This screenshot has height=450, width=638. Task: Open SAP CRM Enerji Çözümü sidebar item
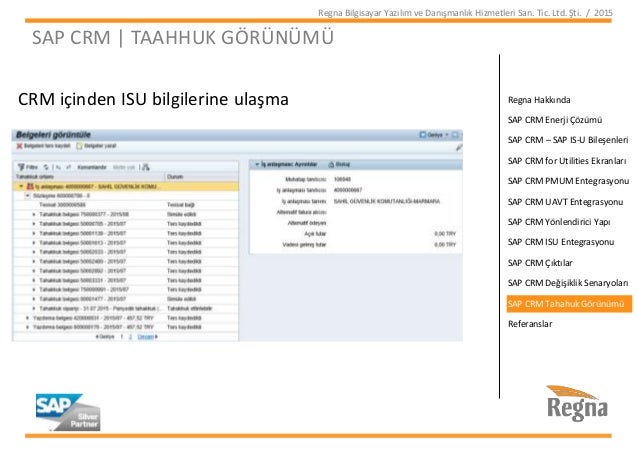[555, 120]
